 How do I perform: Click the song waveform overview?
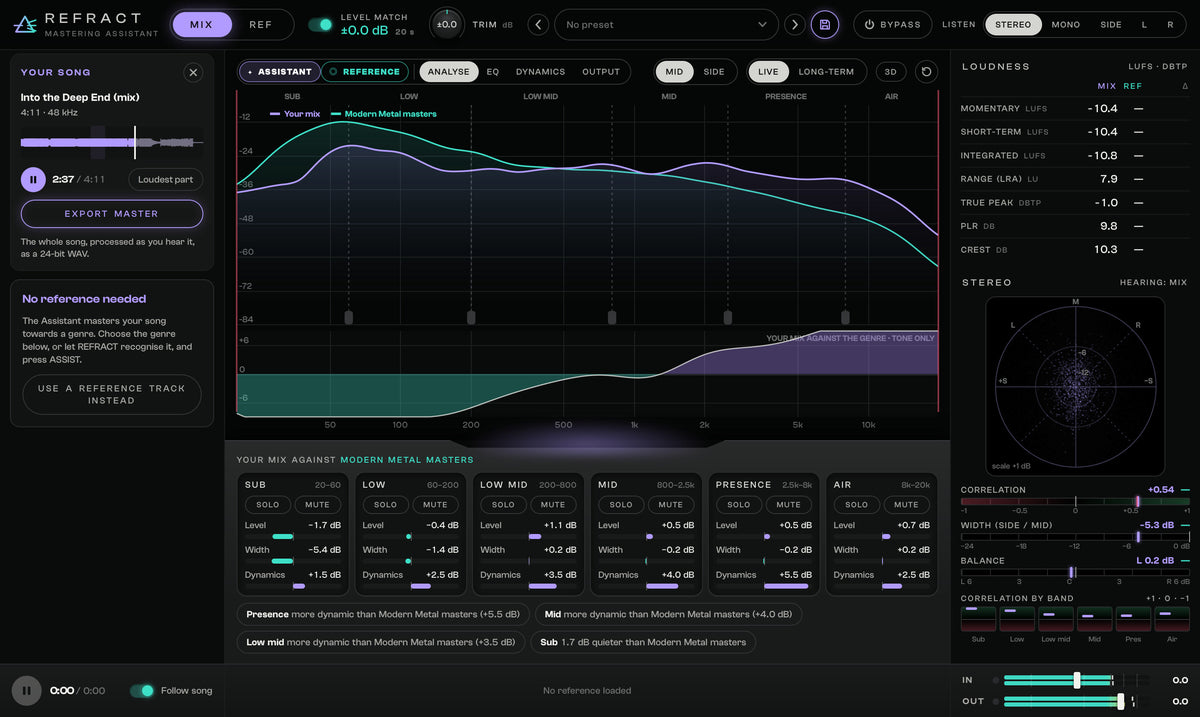pos(112,143)
